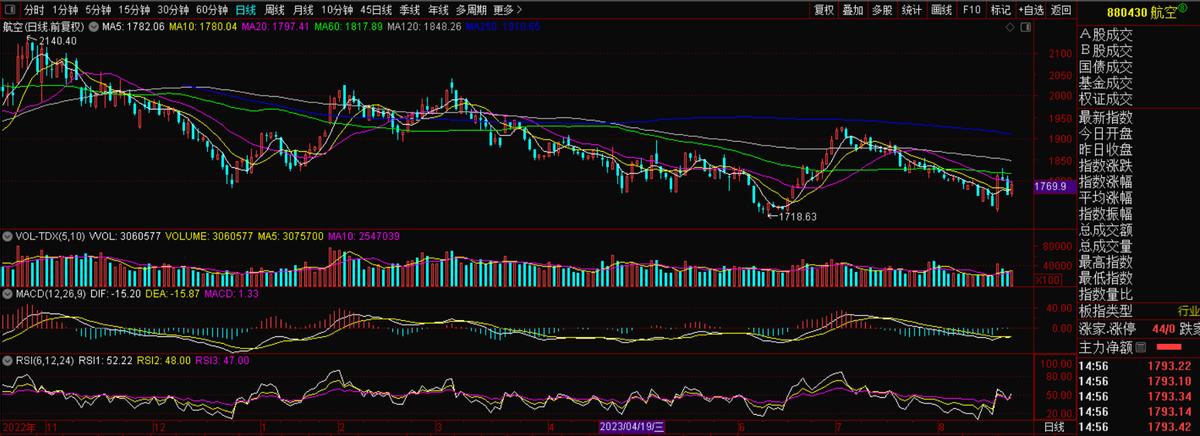The width and height of the screenshot is (1200, 436).
Task: Switch to 月线 monthly chart
Action: coord(303,9)
